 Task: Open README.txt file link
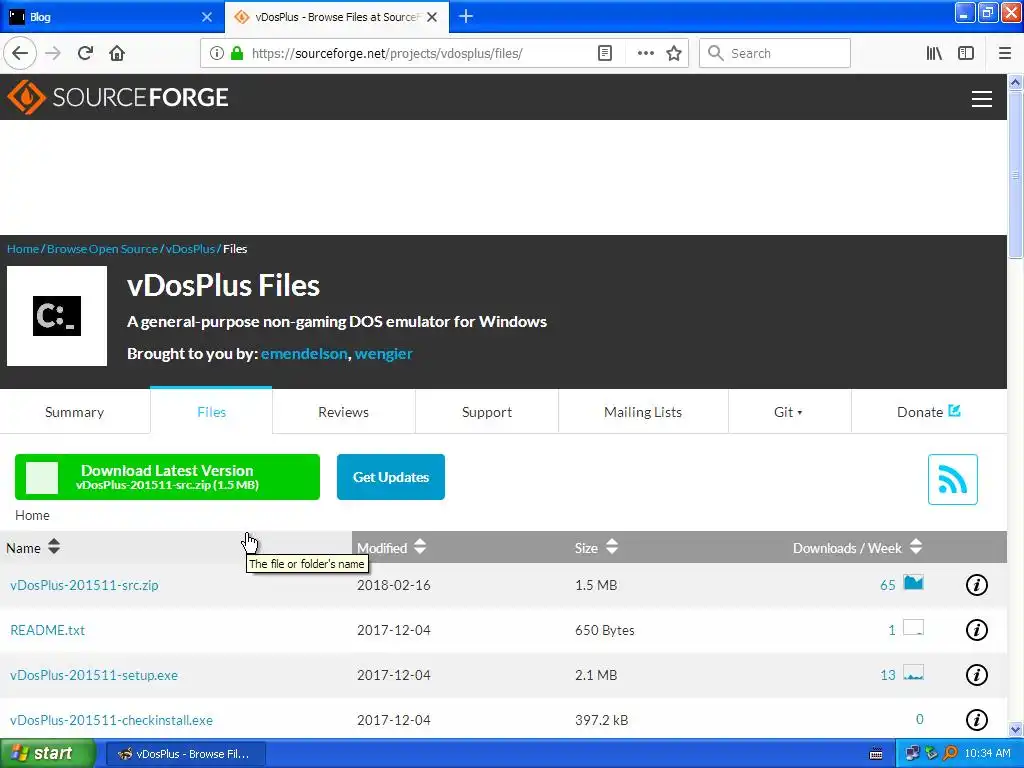click(x=48, y=630)
